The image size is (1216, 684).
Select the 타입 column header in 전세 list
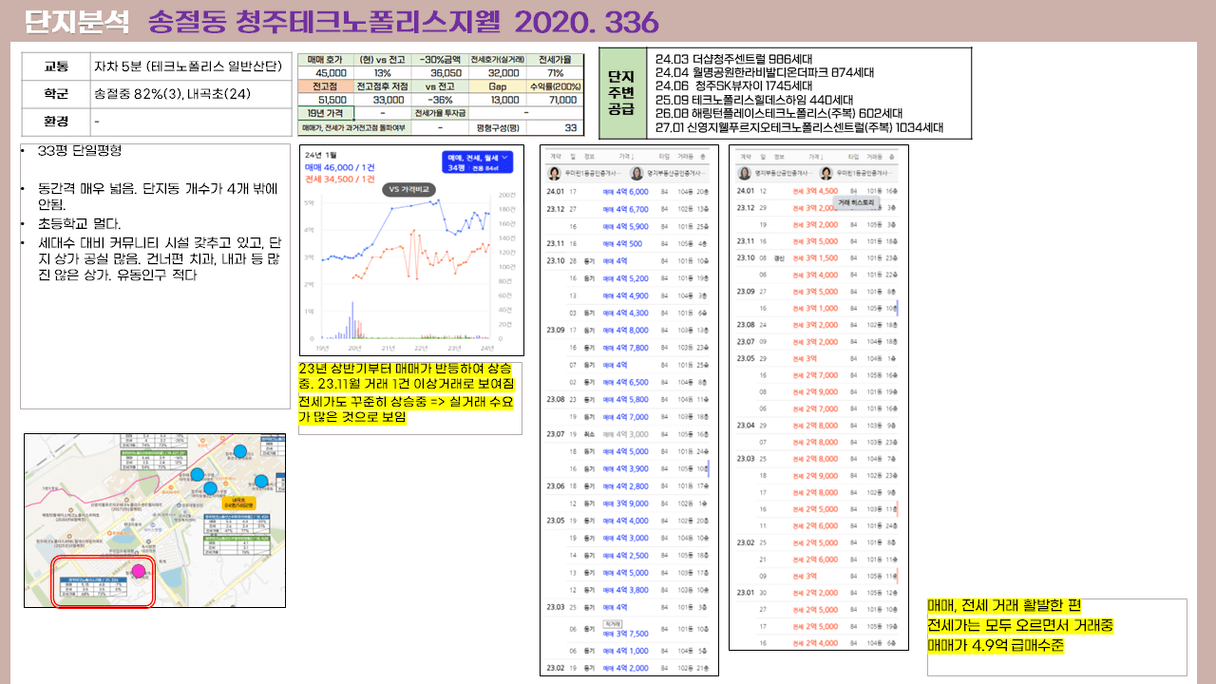[853, 157]
